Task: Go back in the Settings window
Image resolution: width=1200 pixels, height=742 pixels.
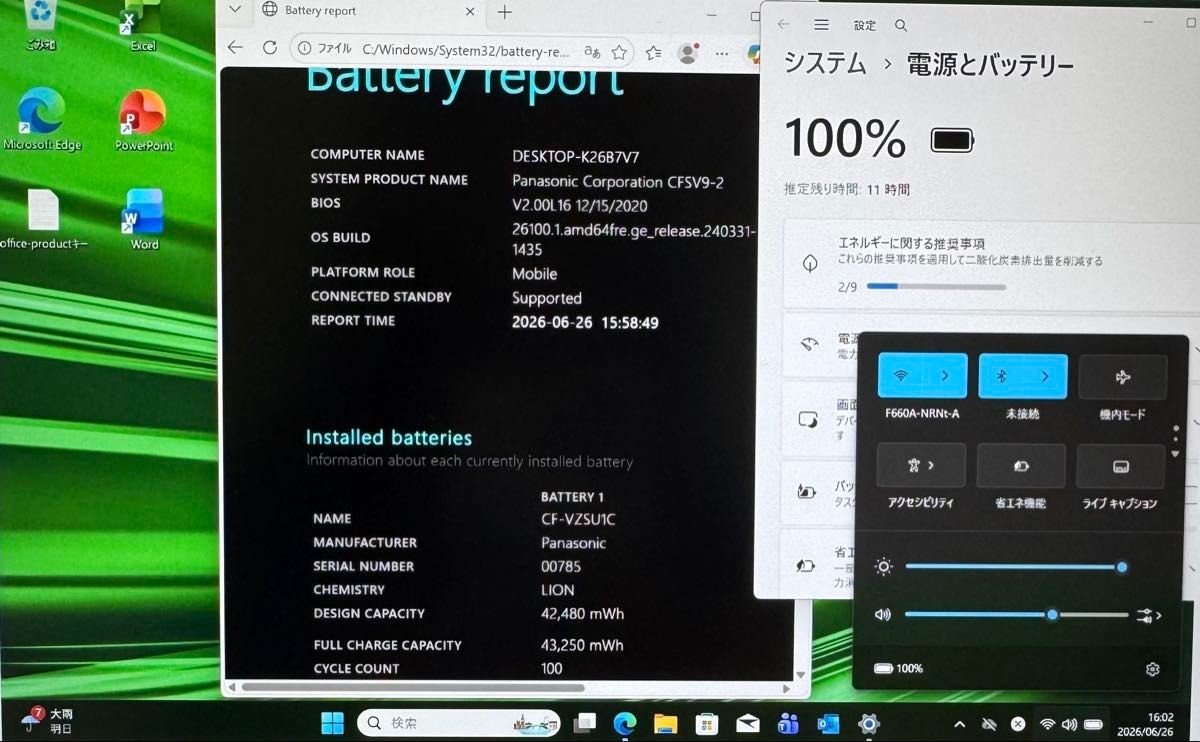Action: coord(784,25)
